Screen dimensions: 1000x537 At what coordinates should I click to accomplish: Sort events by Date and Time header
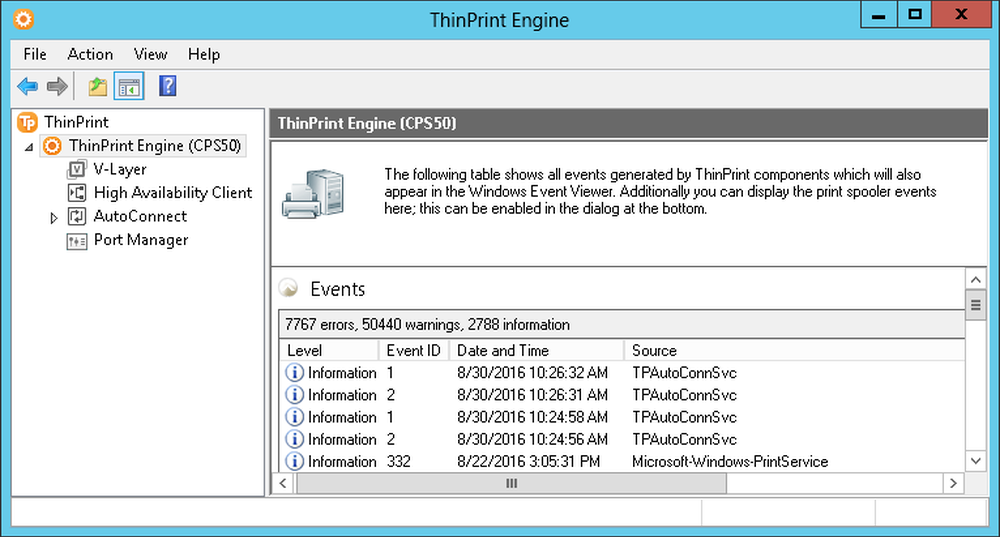[502, 351]
